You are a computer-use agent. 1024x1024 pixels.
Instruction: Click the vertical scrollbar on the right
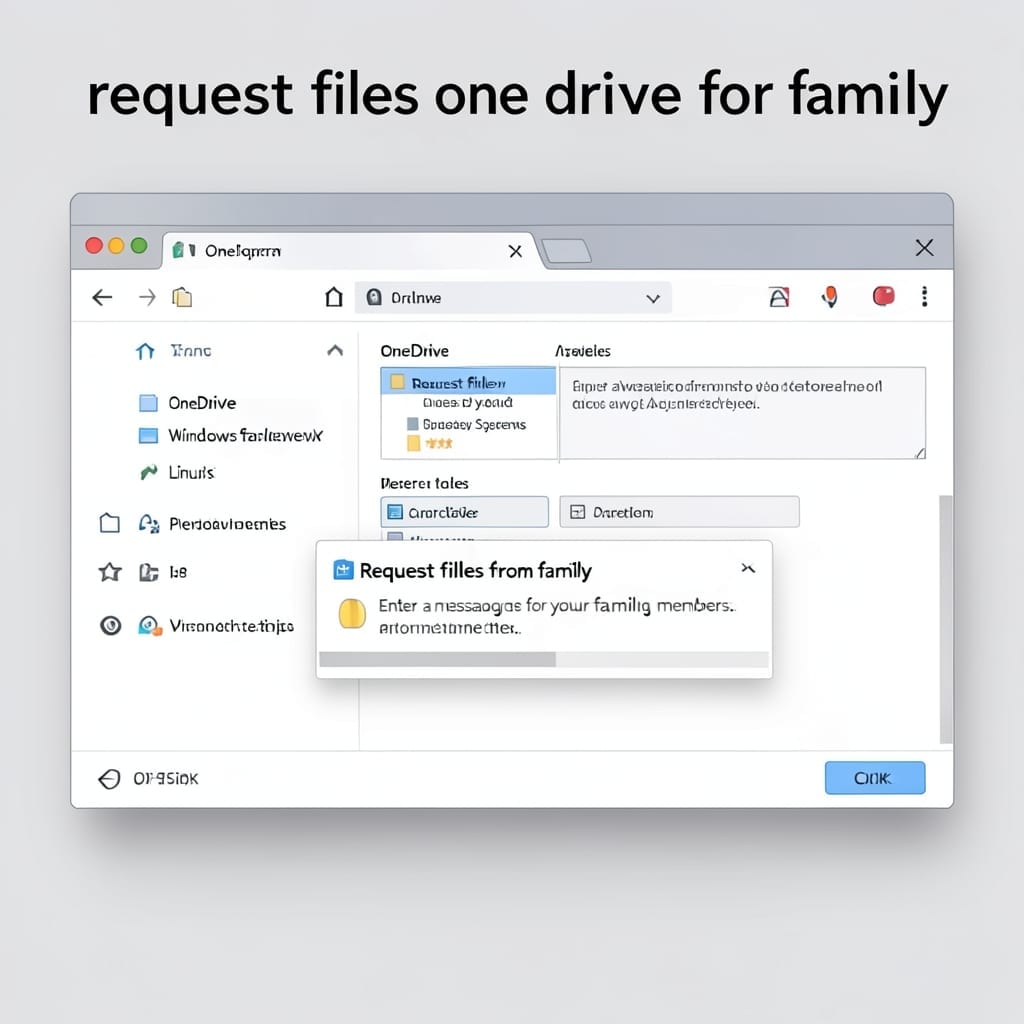946,619
